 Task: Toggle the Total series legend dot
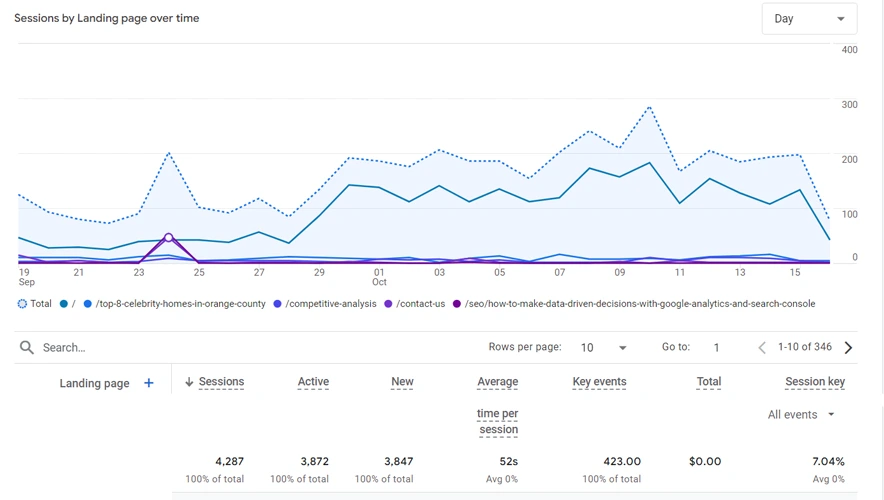pyautogui.click(x=22, y=304)
